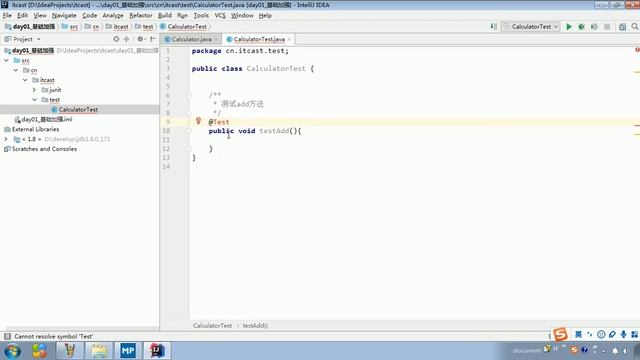The image size is (640, 360).
Task: Click the @Test annotation in the editor
Action: pyautogui.click(x=219, y=122)
